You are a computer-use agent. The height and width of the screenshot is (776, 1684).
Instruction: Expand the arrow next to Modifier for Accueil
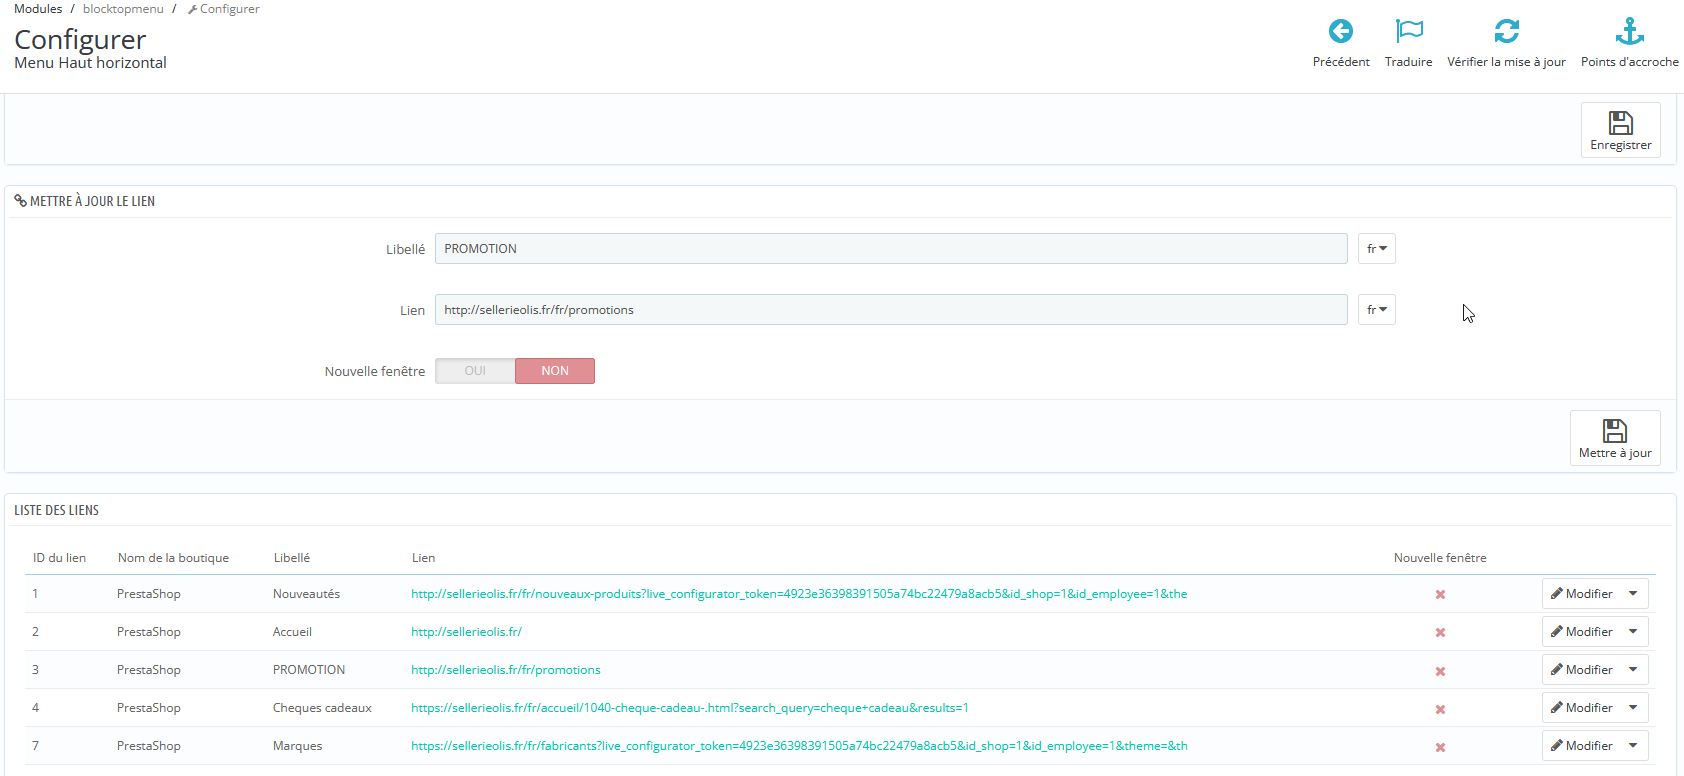tap(1634, 632)
